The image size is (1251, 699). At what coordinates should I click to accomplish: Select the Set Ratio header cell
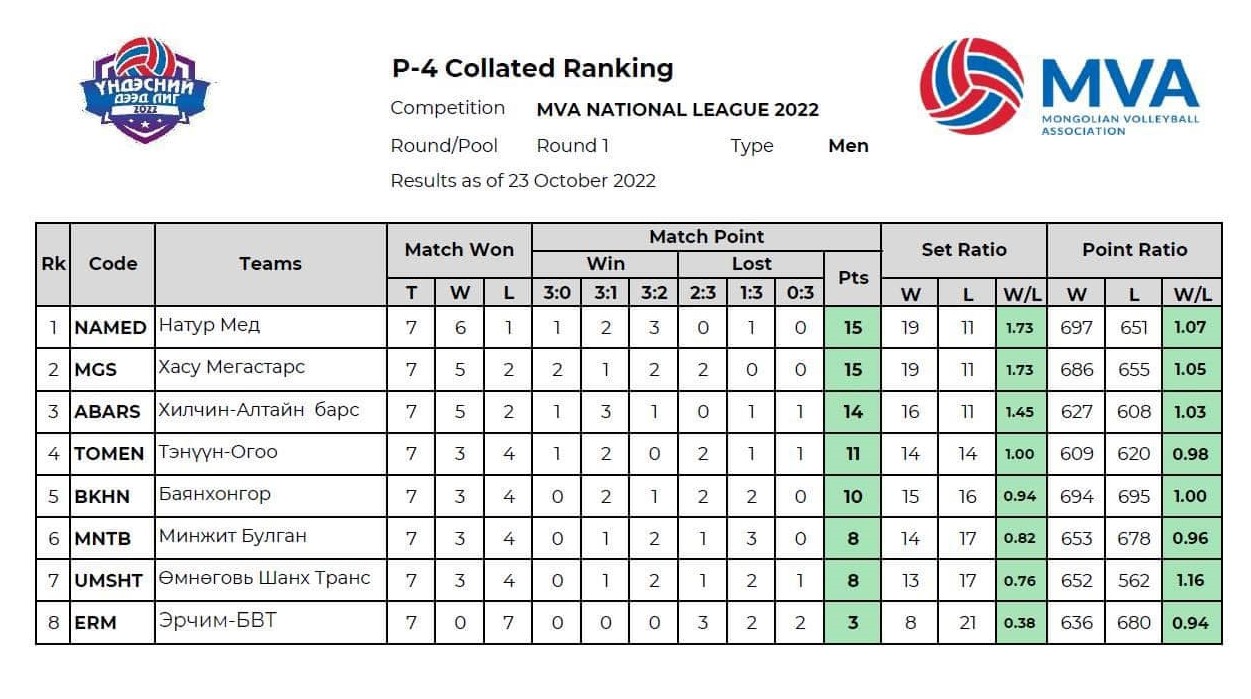pyautogui.click(x=963, y=250)
